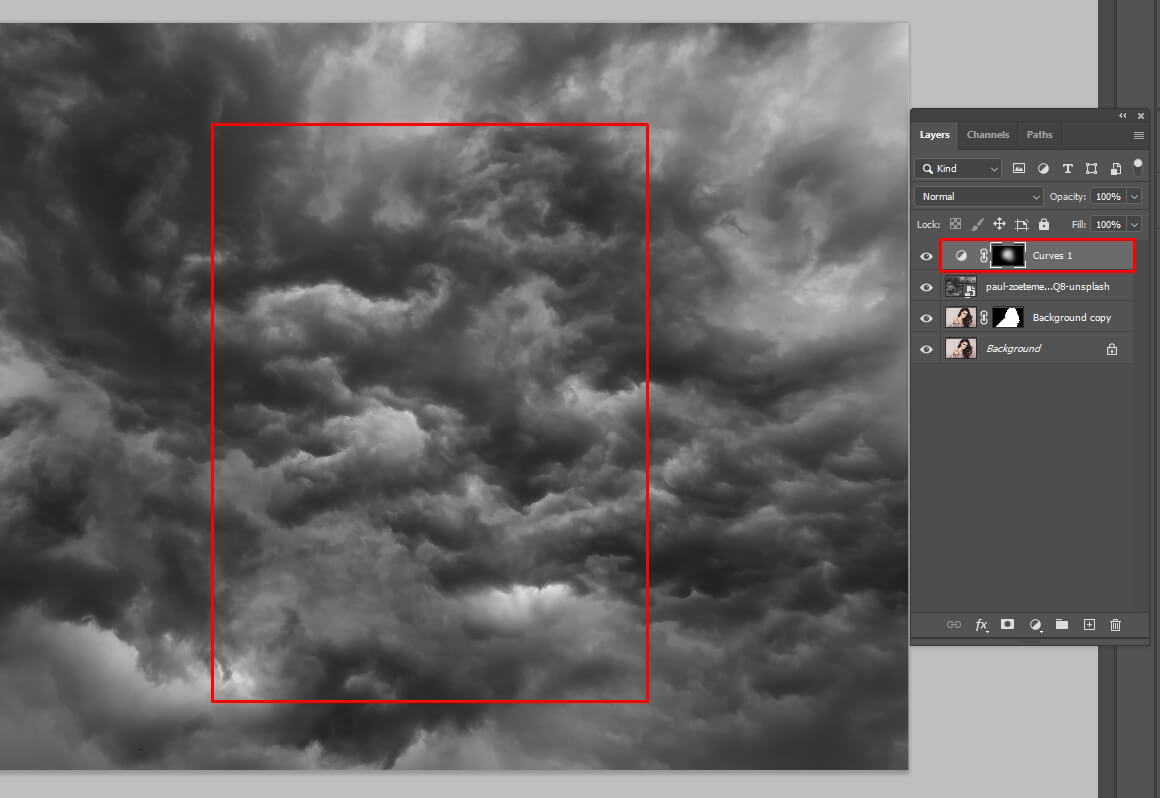The width and height of the screenshot is (1160, 798).
Task: Hide the Curves 1 layer
Action: [926, 256]
